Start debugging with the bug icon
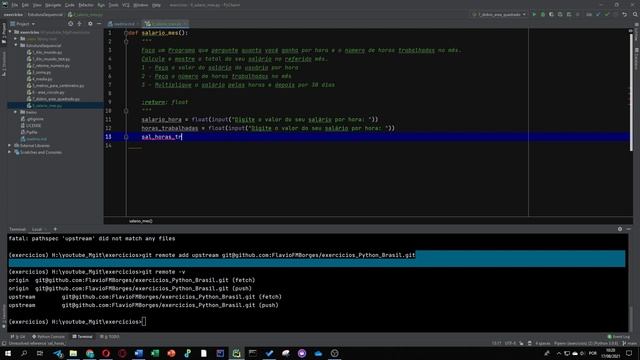 [x=542, y=14]
